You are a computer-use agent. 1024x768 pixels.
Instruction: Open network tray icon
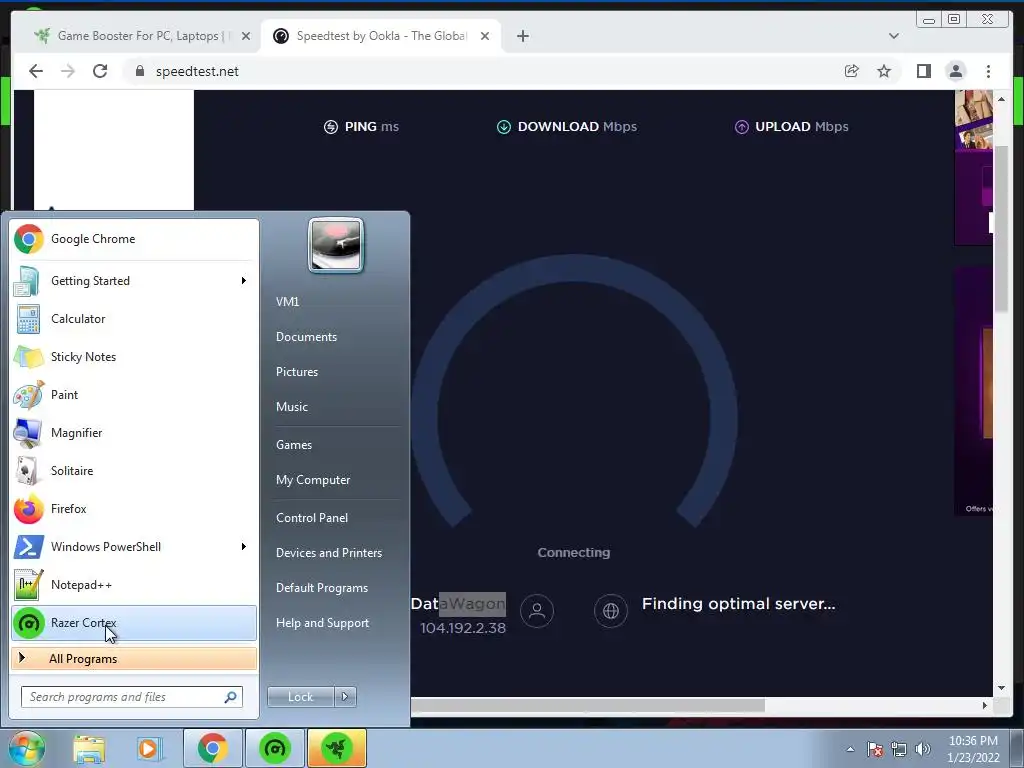pyautogui.click(x=899, y=749)
